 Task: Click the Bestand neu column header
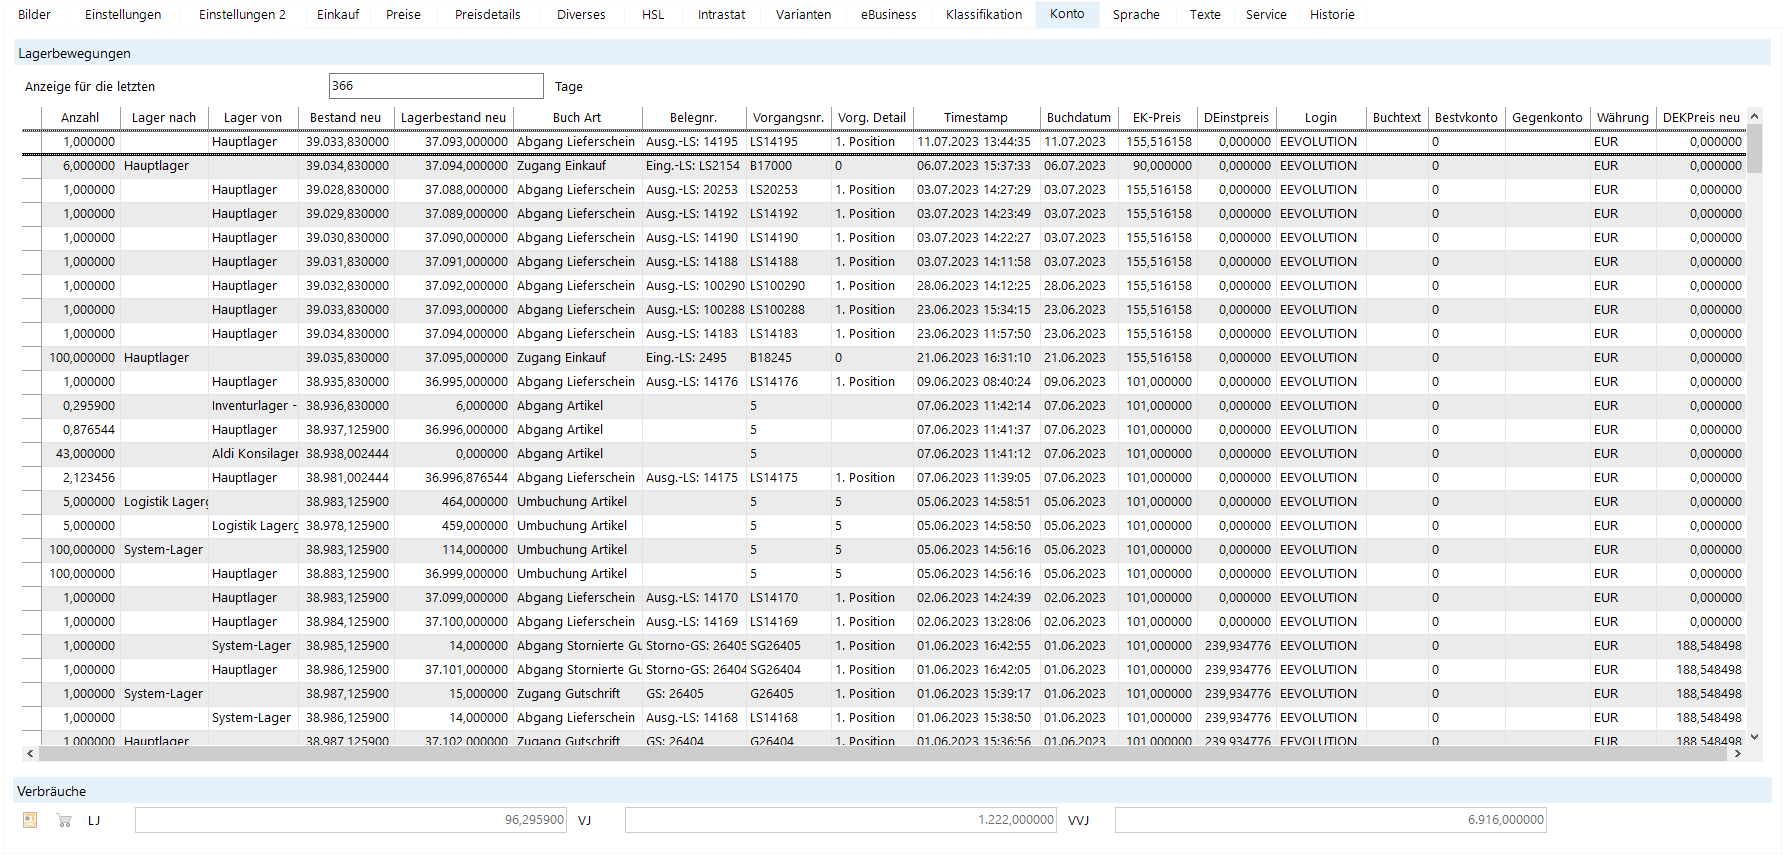345,118
